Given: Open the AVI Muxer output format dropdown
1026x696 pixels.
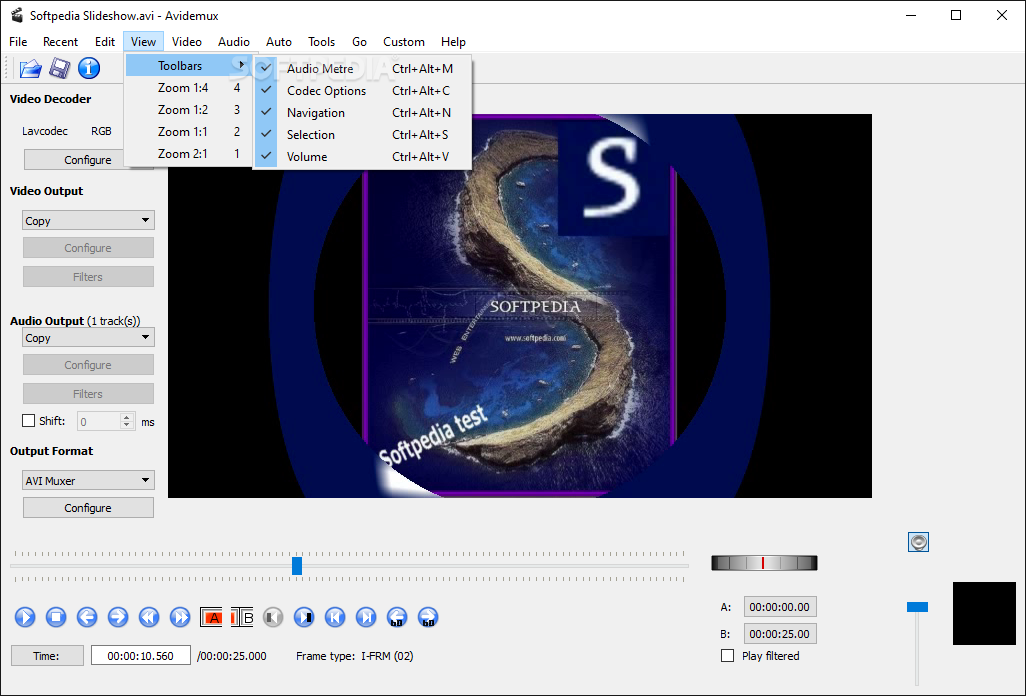Looking at the screenshot, I should [88, 480].
